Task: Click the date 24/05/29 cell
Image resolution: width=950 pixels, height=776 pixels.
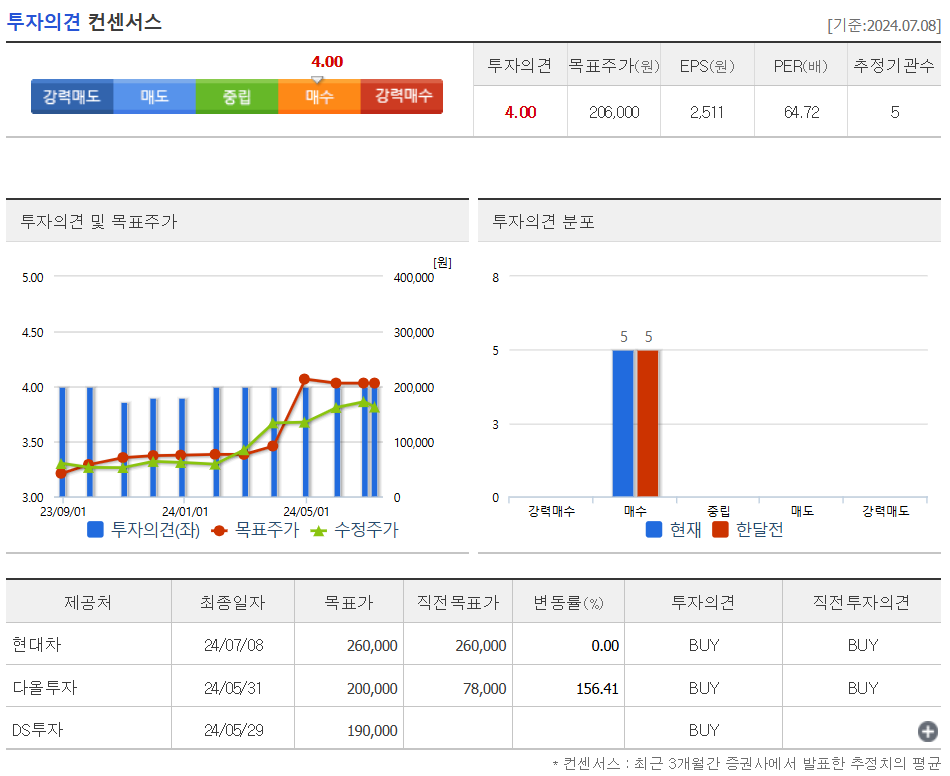Action: [x=234, y=730]
